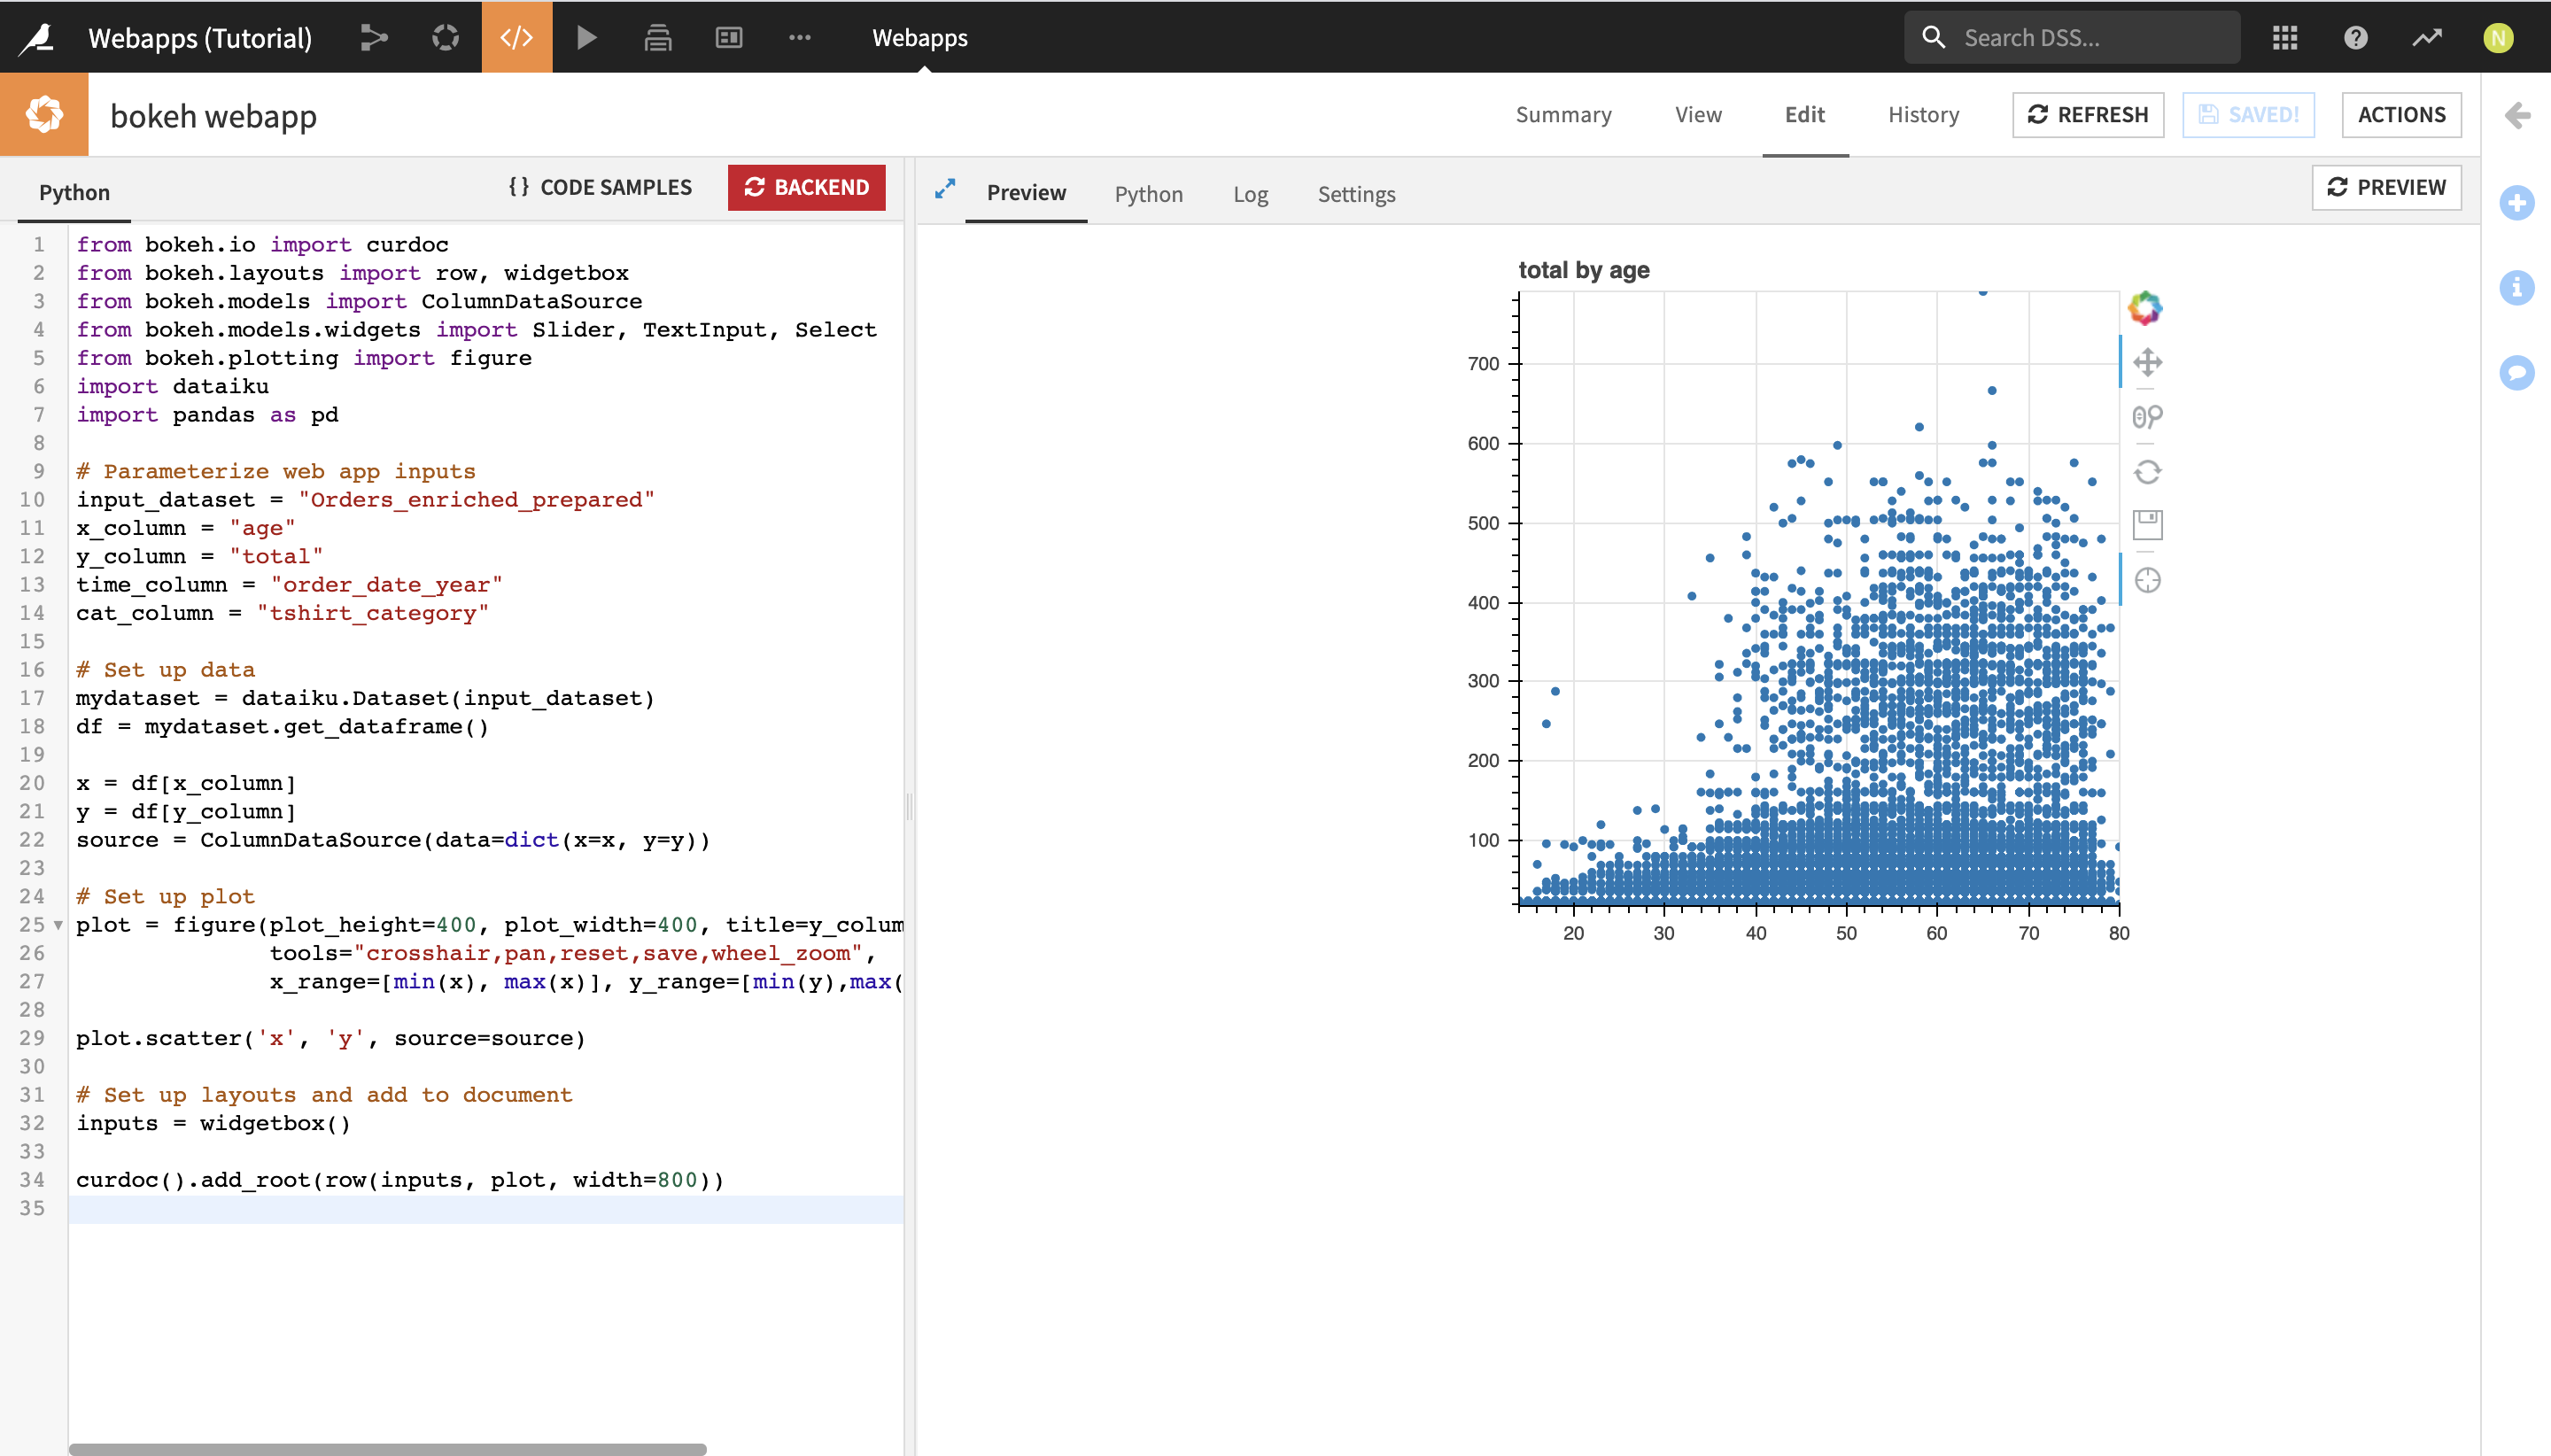Image resolution: width=2551 pixels, height=1456 pixels.
Task: Click the curdoc().add_root line of code
Action: coord(400,1180)
